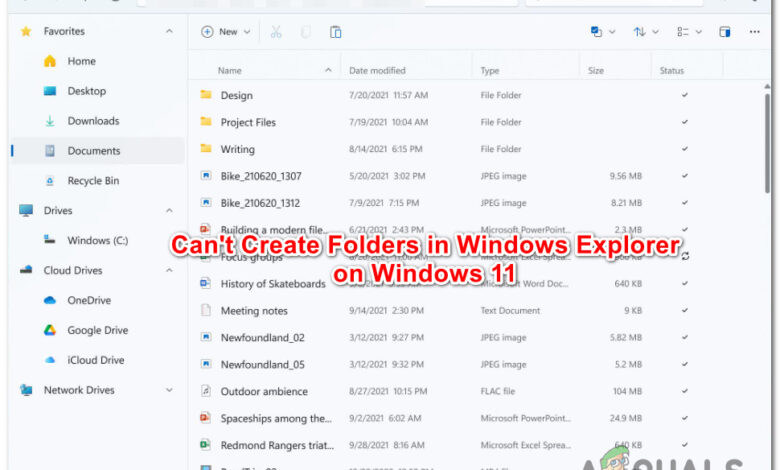This screenshot has width=780, height=470.
Task: Select the History of Skateboards document
Action: [273, 283]
